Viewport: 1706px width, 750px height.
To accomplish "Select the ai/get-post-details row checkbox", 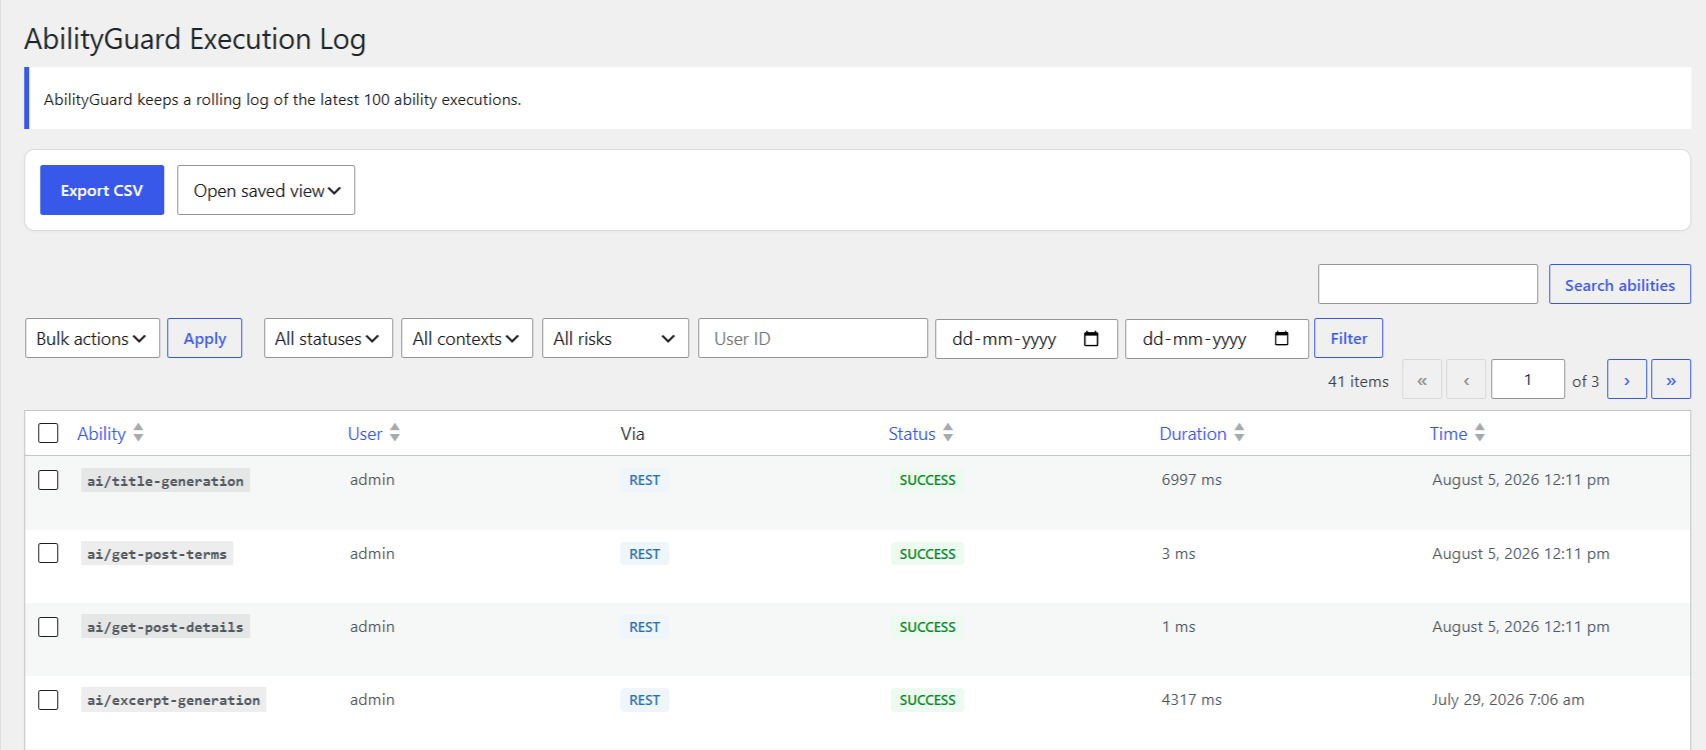I will (x=48, y=627).
